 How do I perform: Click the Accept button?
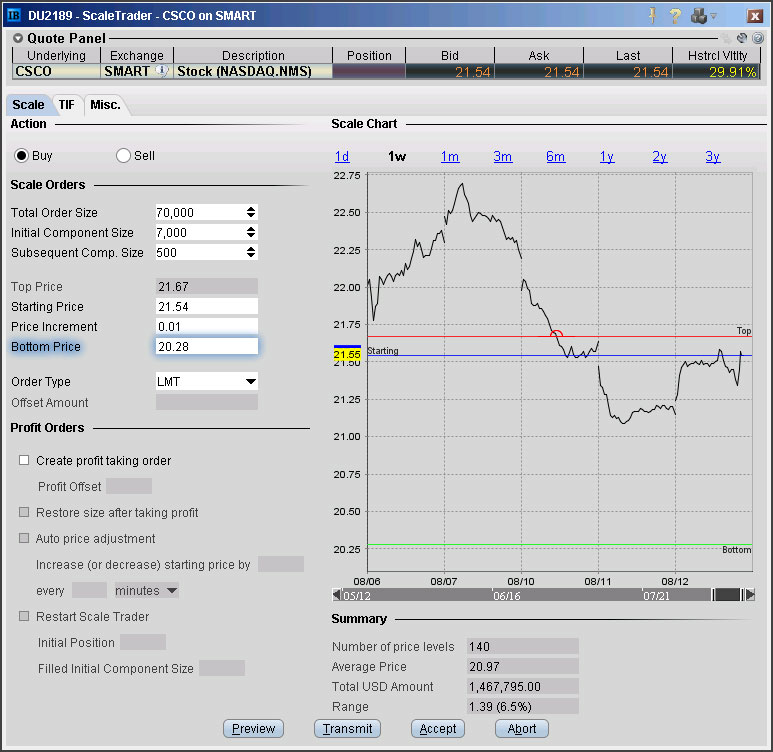click(x=438, y=728)
